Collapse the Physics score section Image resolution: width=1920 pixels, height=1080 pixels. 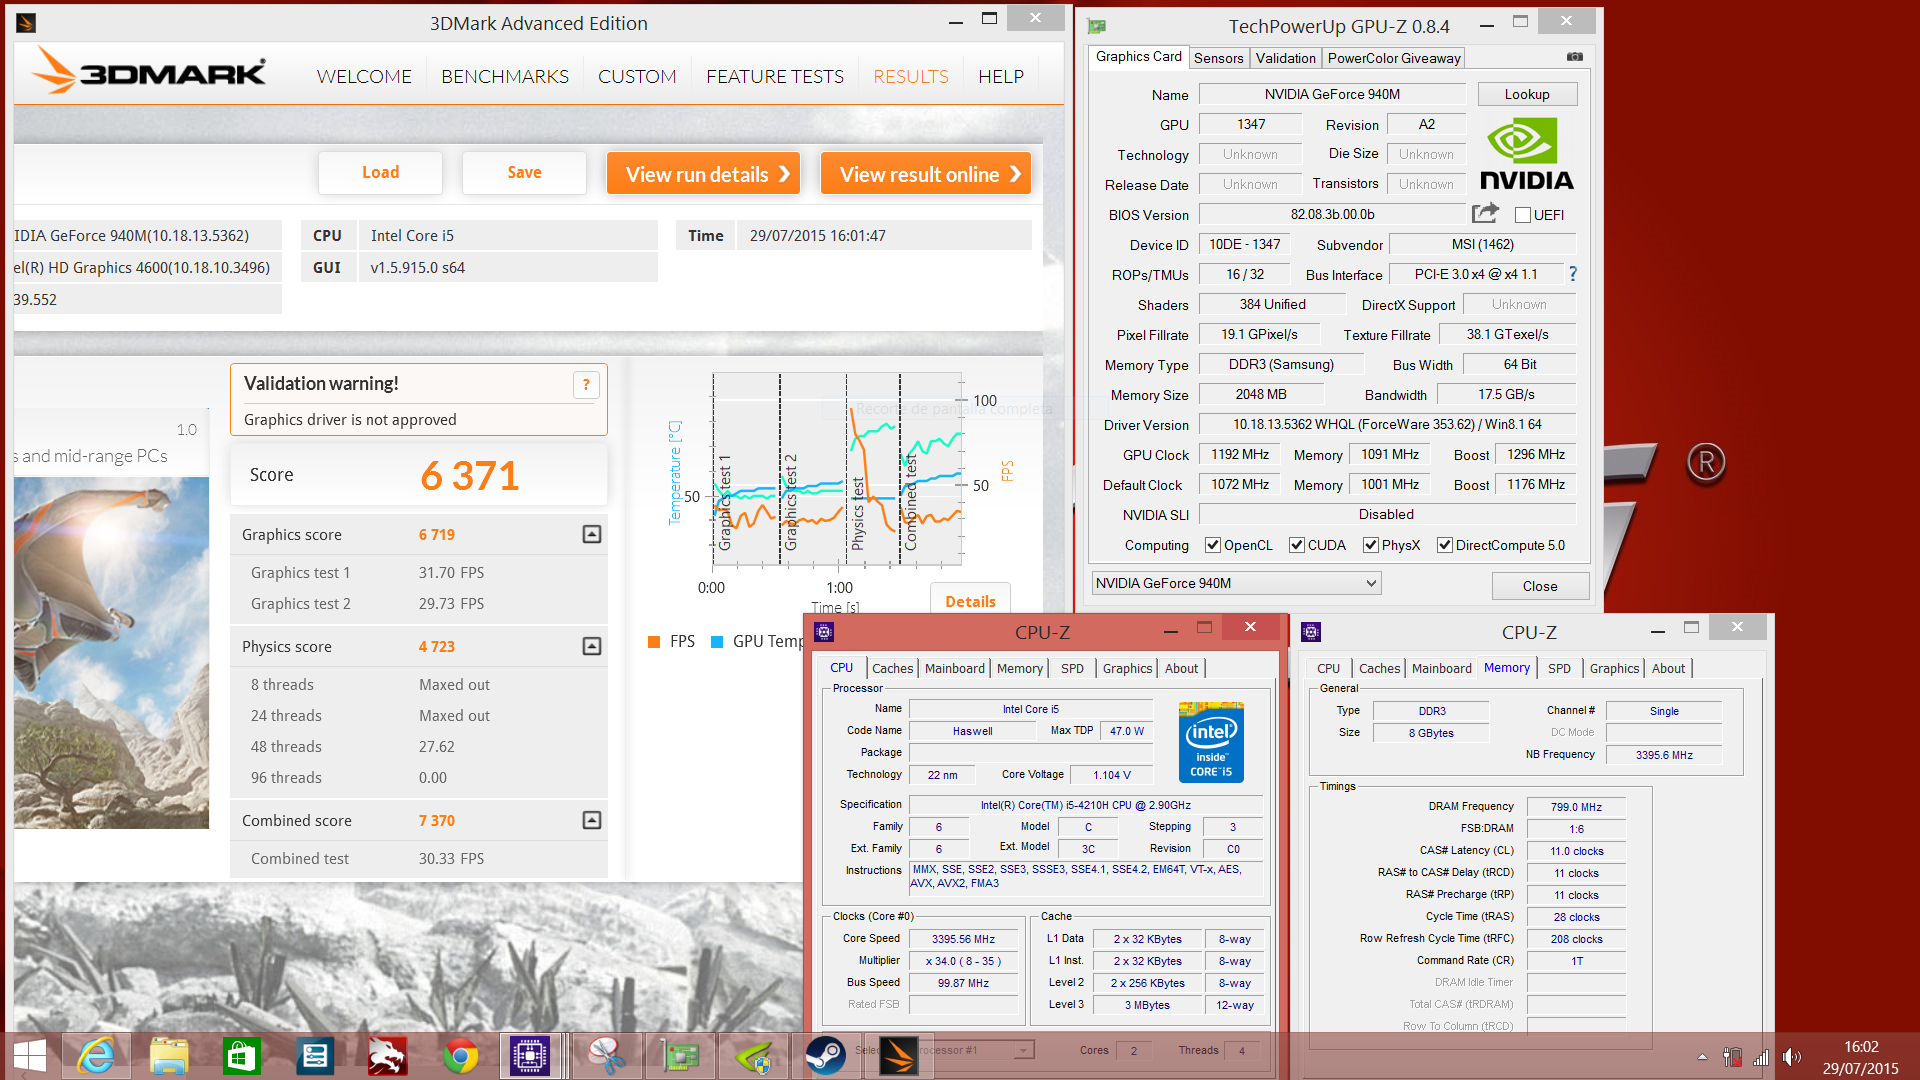point(592,646)
